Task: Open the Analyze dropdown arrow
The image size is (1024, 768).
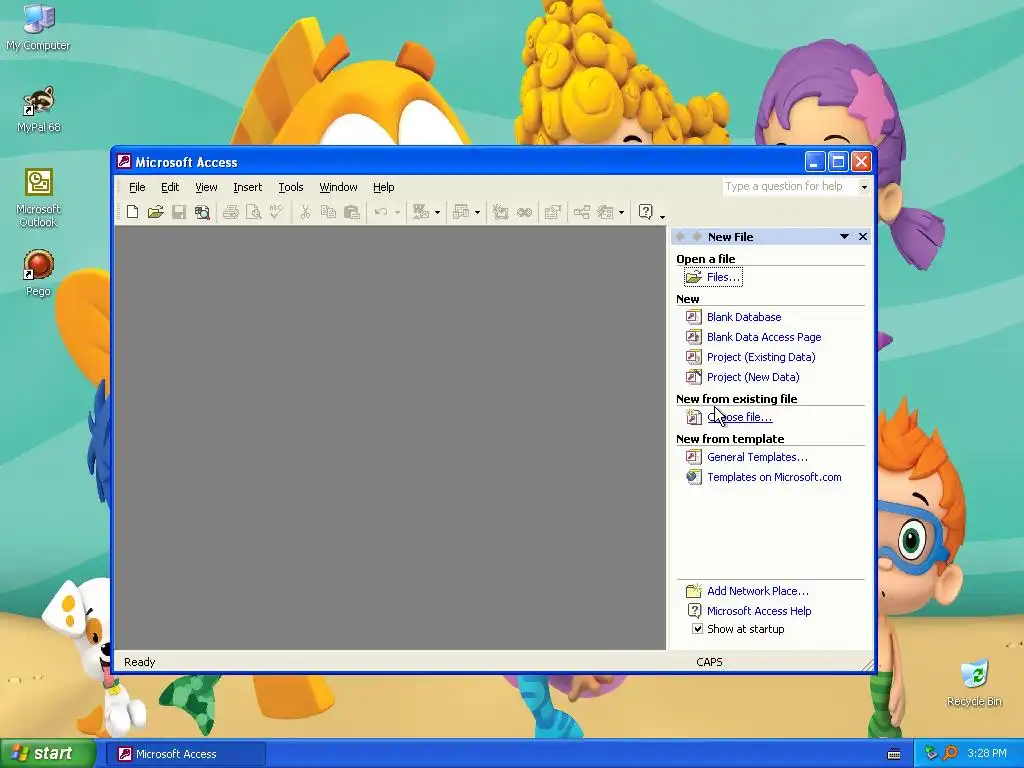Action: pyautogui.click(x=477, y=212)
